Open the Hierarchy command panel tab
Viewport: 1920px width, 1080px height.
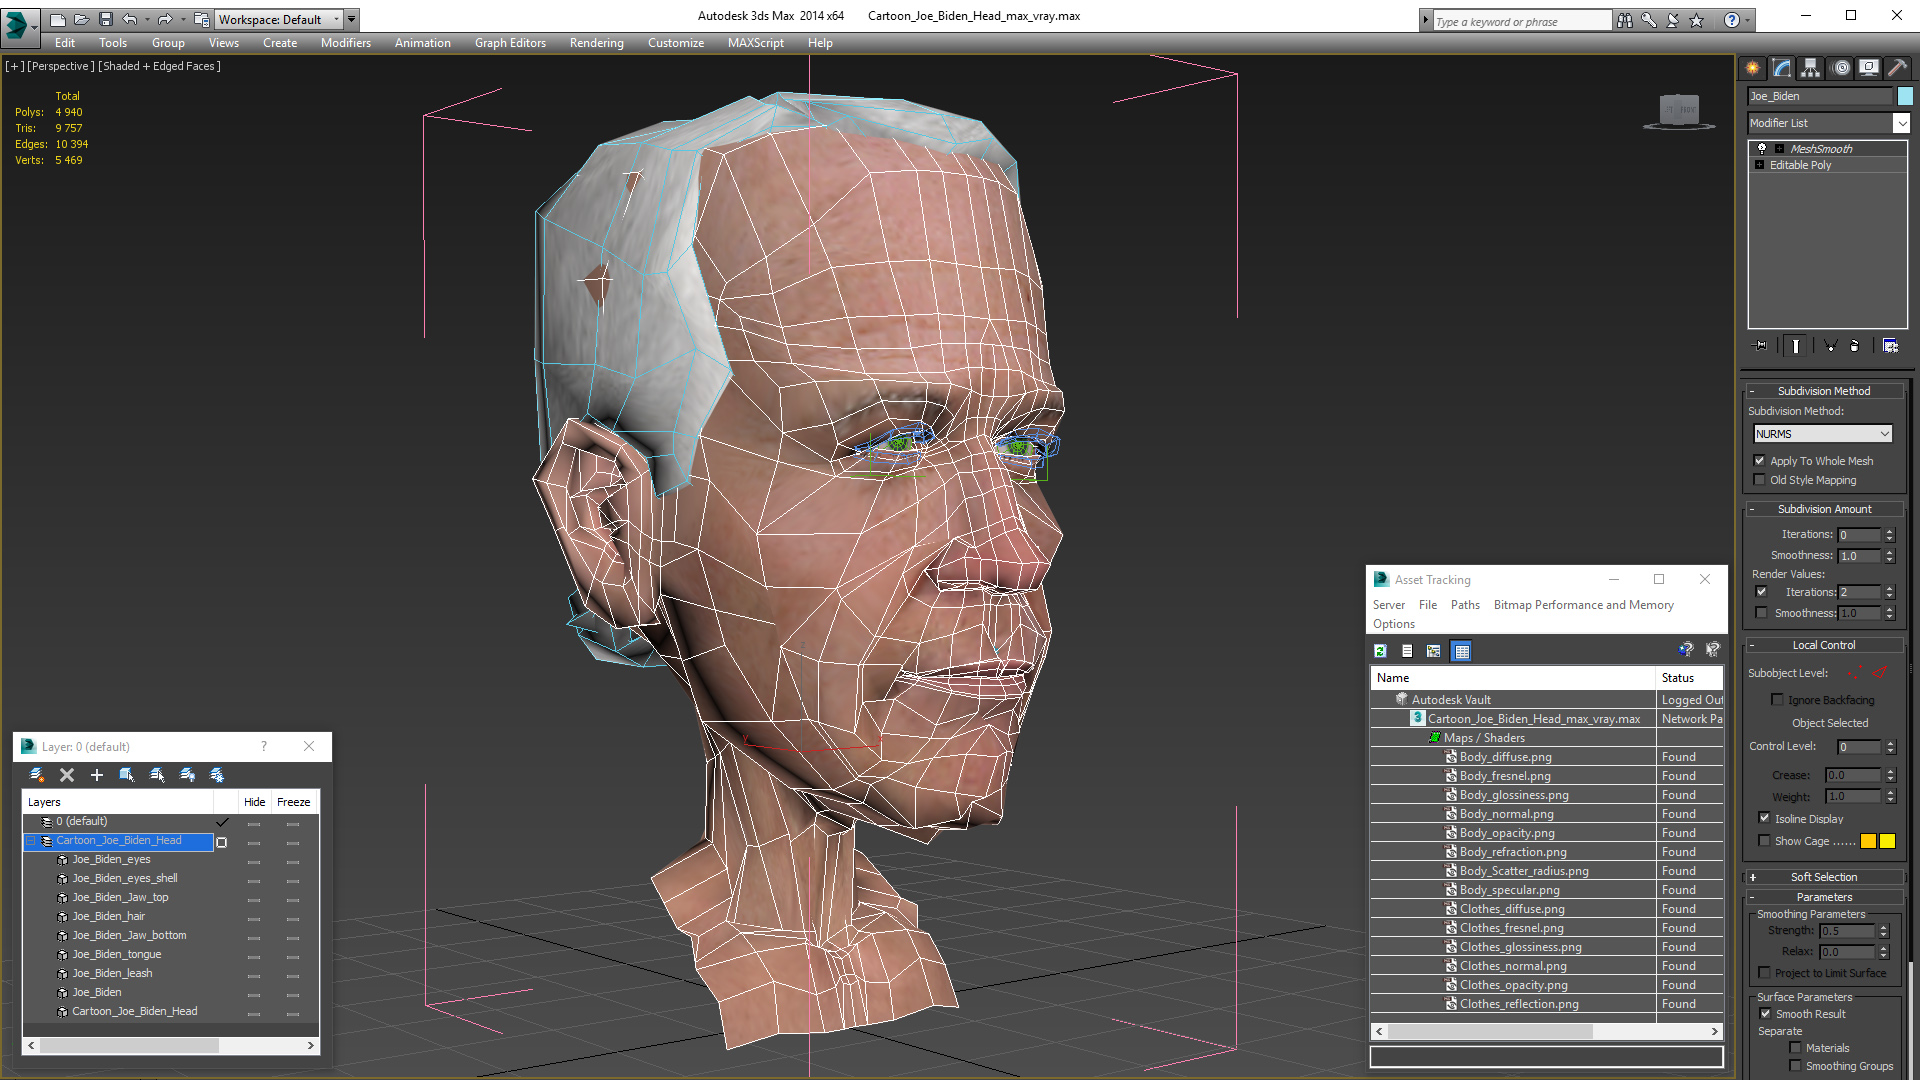pos(1810,68)
